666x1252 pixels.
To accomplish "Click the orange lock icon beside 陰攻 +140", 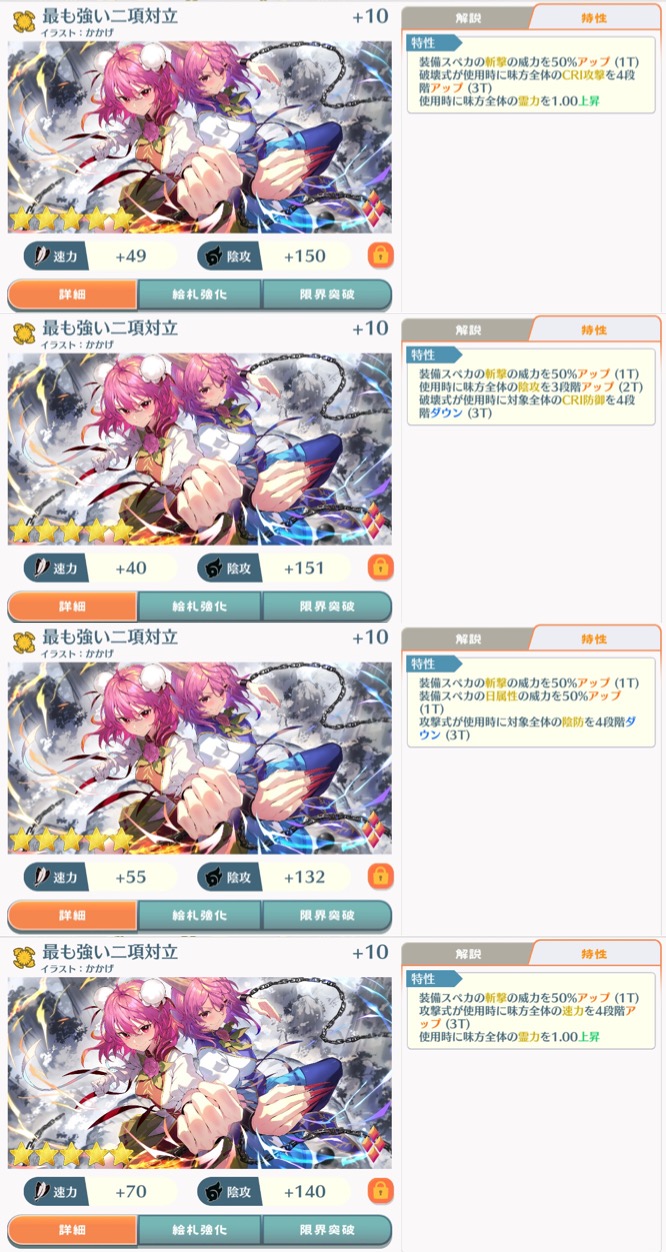I will pos(380,1190).
